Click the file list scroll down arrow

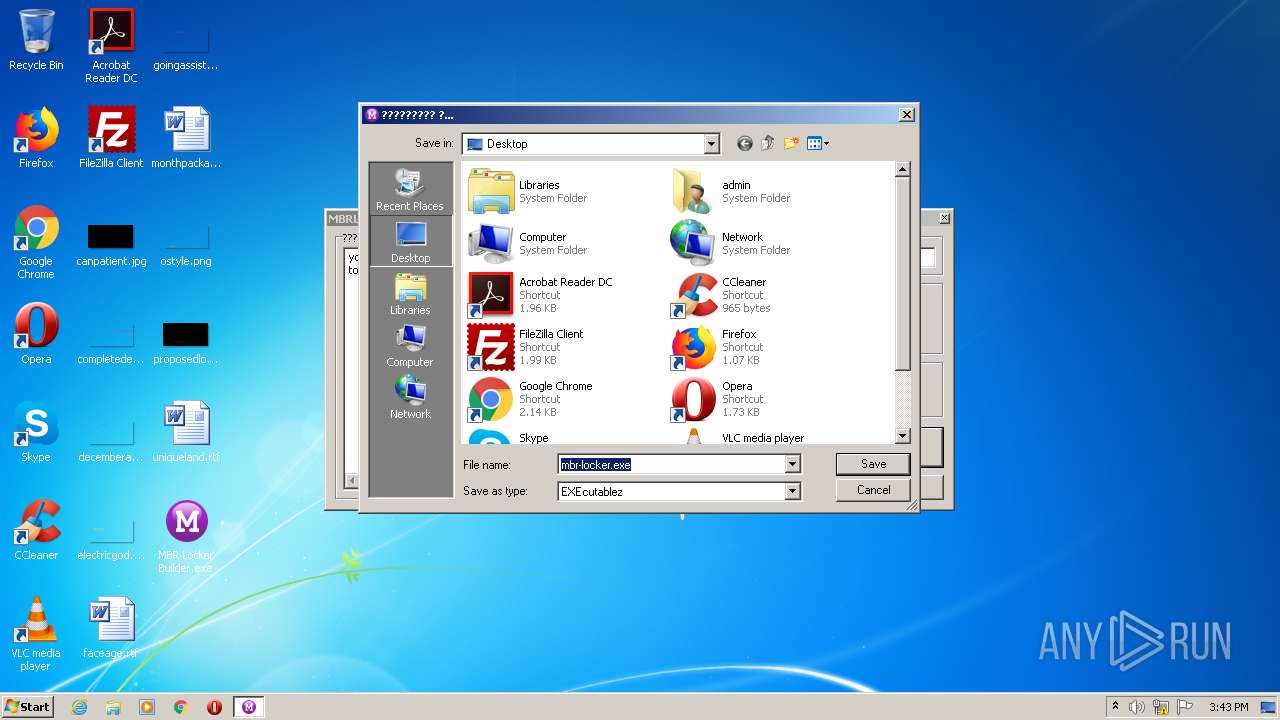point(903,436)
